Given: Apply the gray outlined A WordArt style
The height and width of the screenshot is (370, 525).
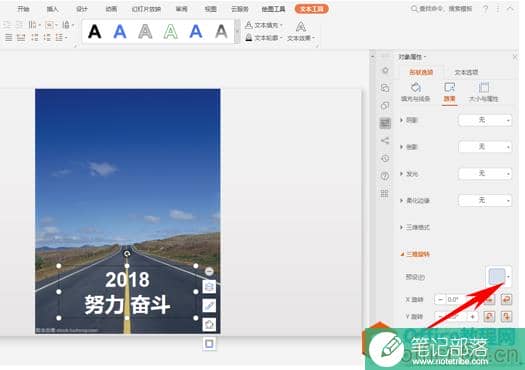Looking at the screenshot, I should click(145, 32).
